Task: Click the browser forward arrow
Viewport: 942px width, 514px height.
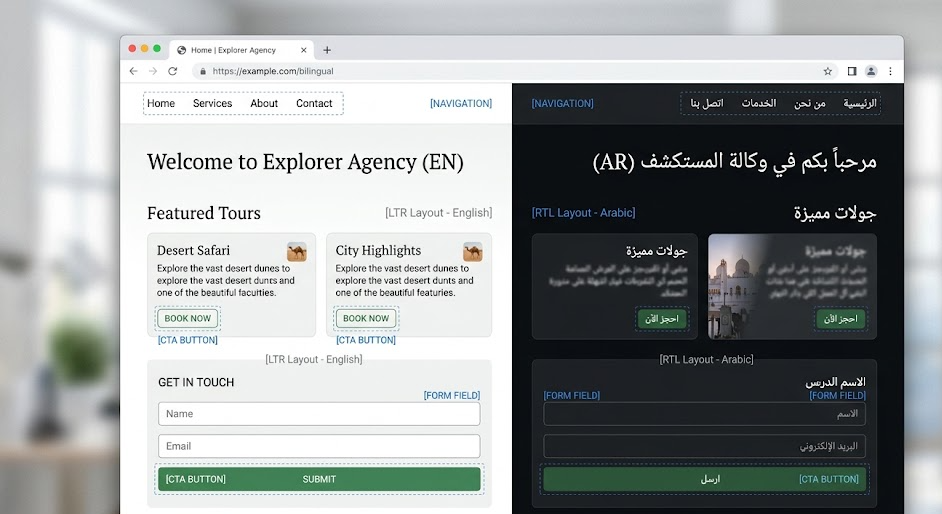Action: pos(153,71)
